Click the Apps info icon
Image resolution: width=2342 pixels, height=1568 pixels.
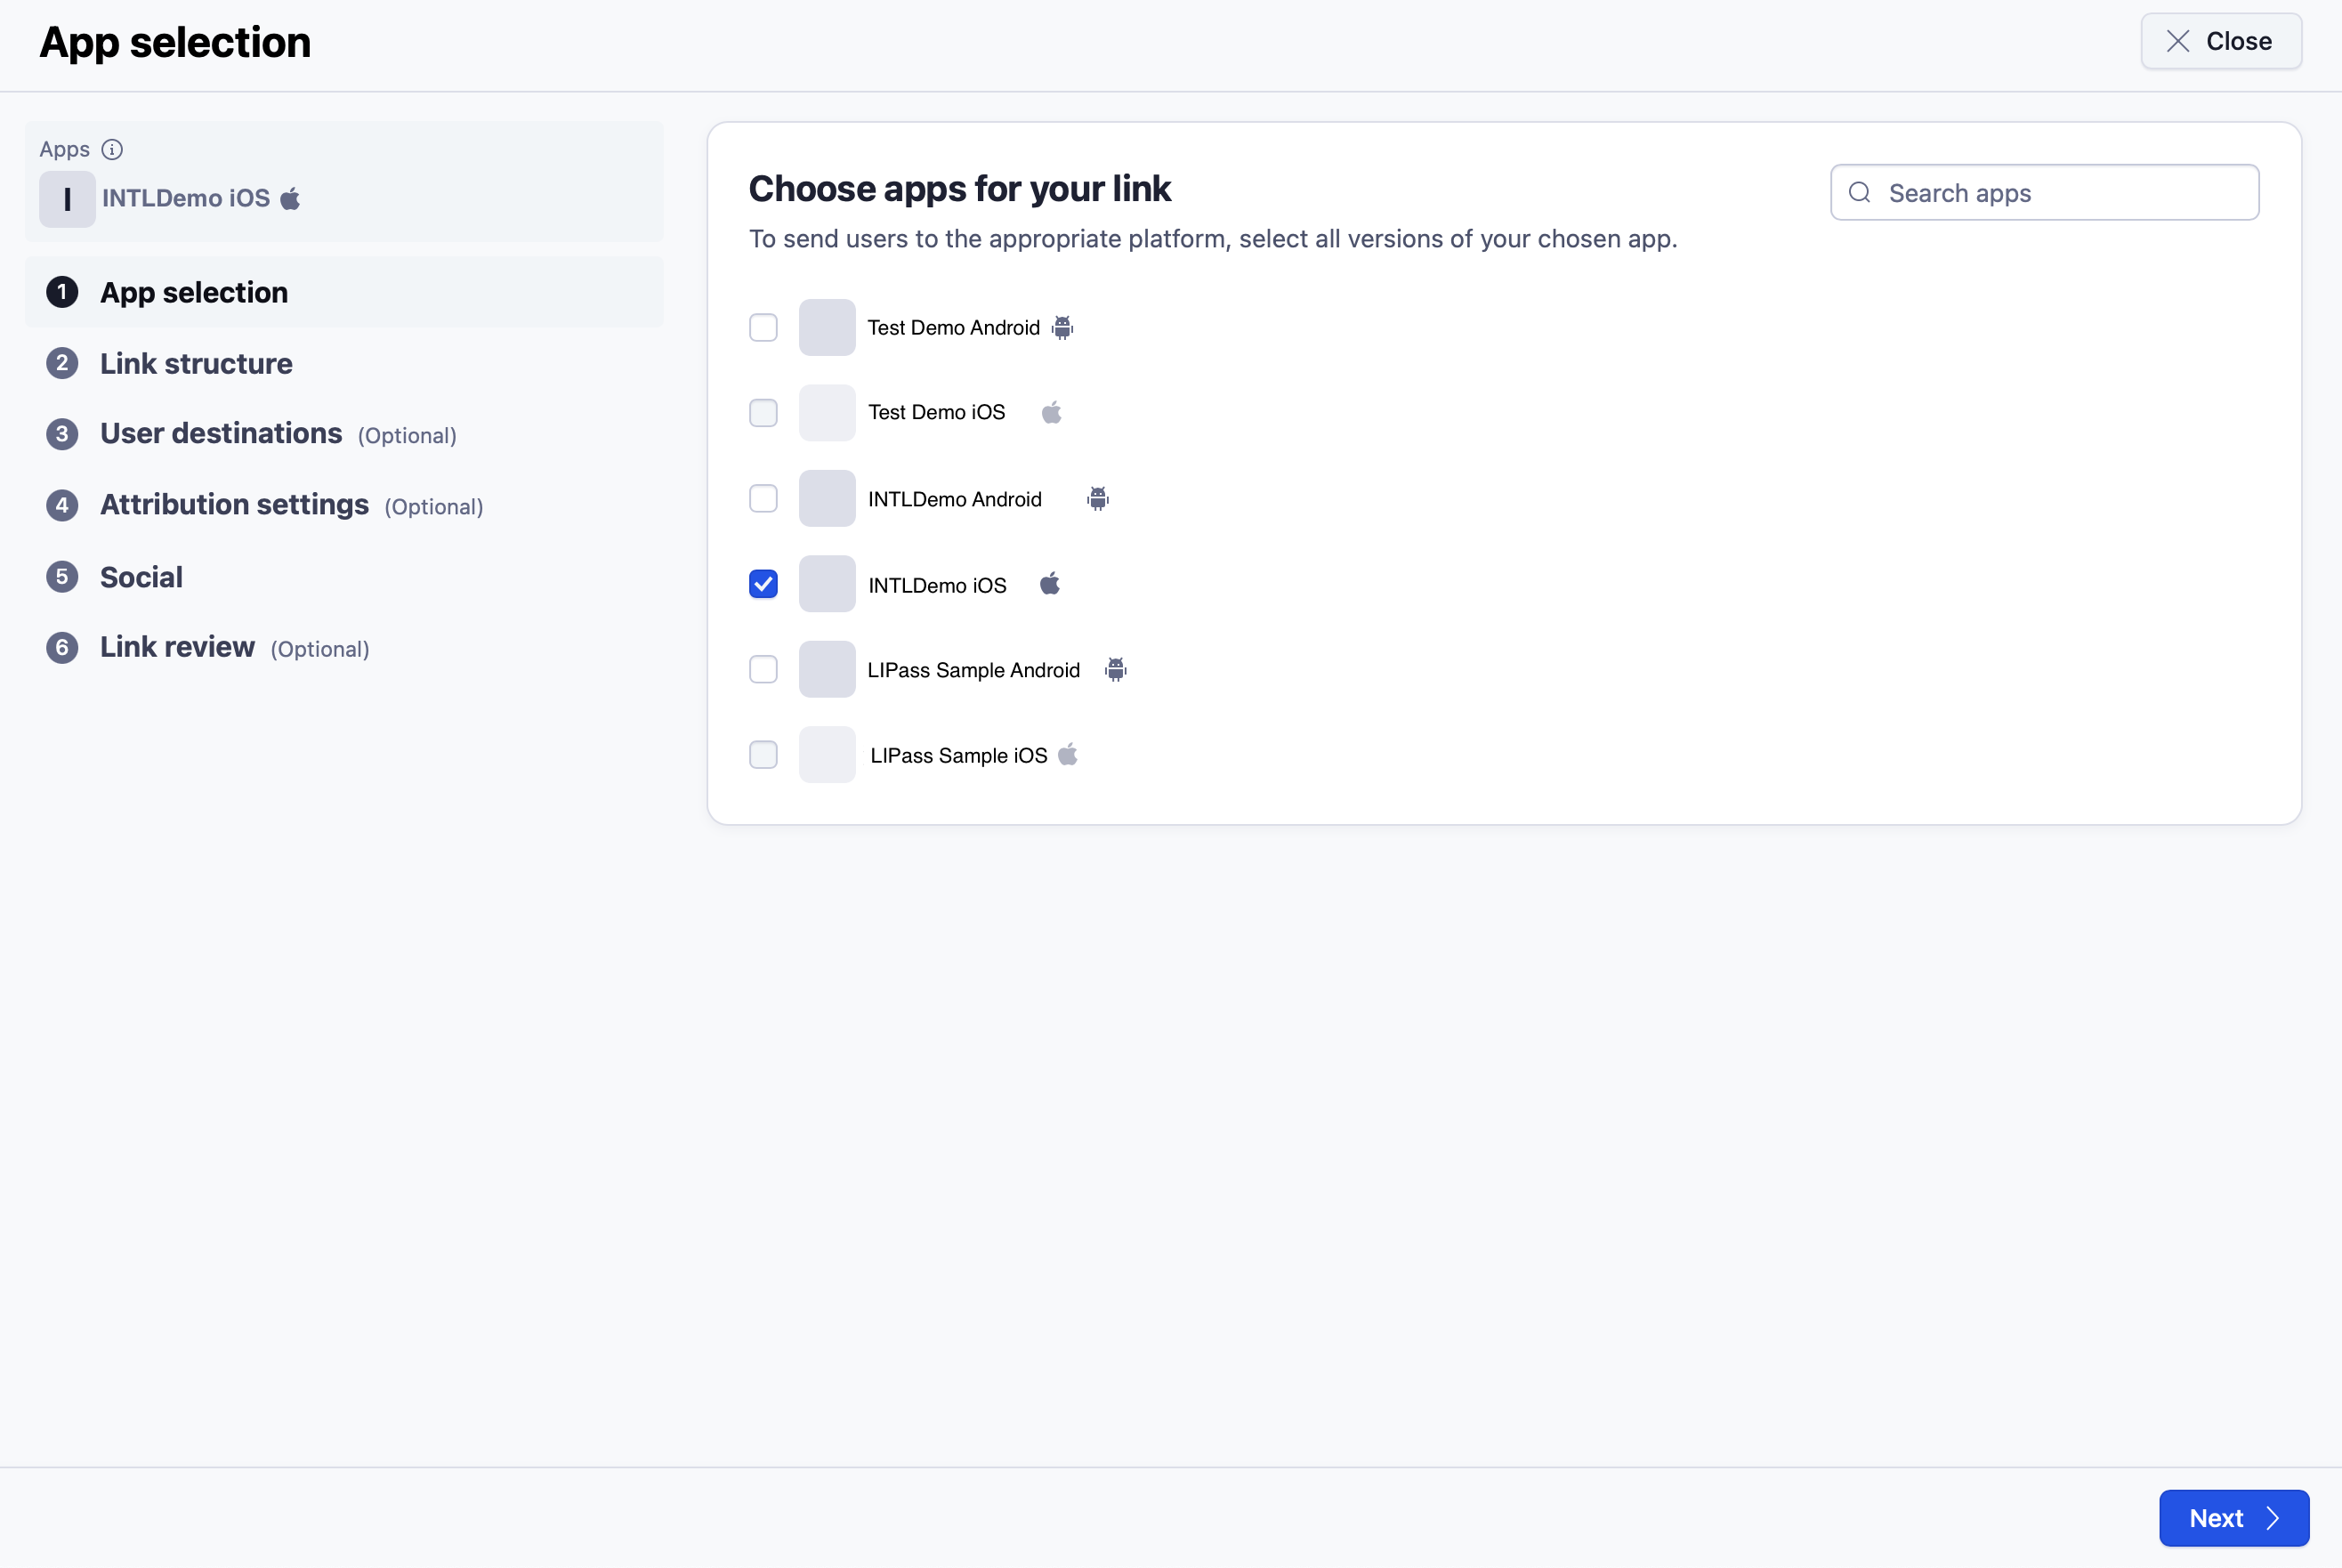tap(112, 149)
